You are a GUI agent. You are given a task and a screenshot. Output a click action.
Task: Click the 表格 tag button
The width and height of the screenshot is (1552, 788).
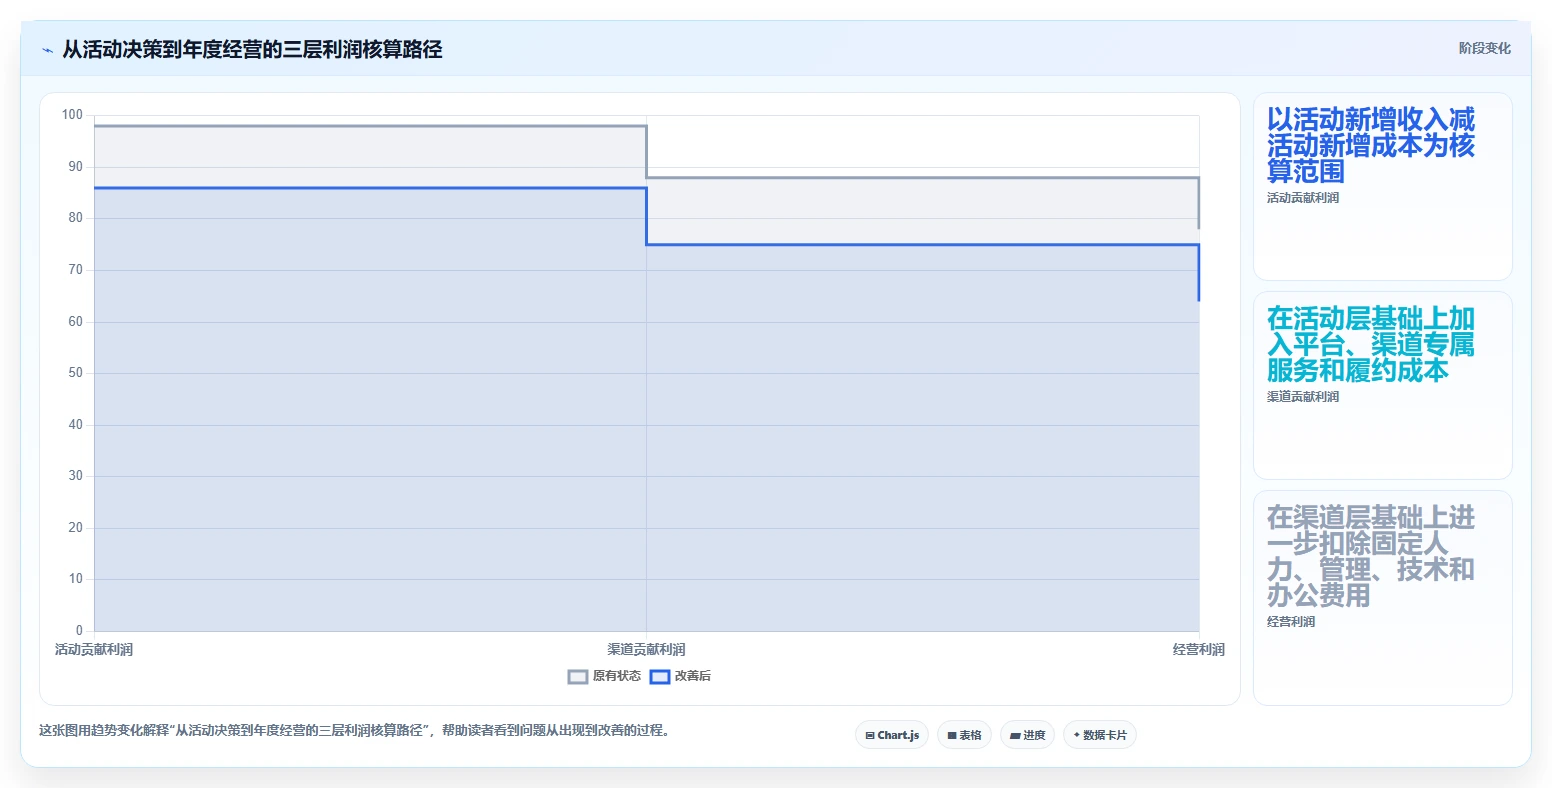965,735
